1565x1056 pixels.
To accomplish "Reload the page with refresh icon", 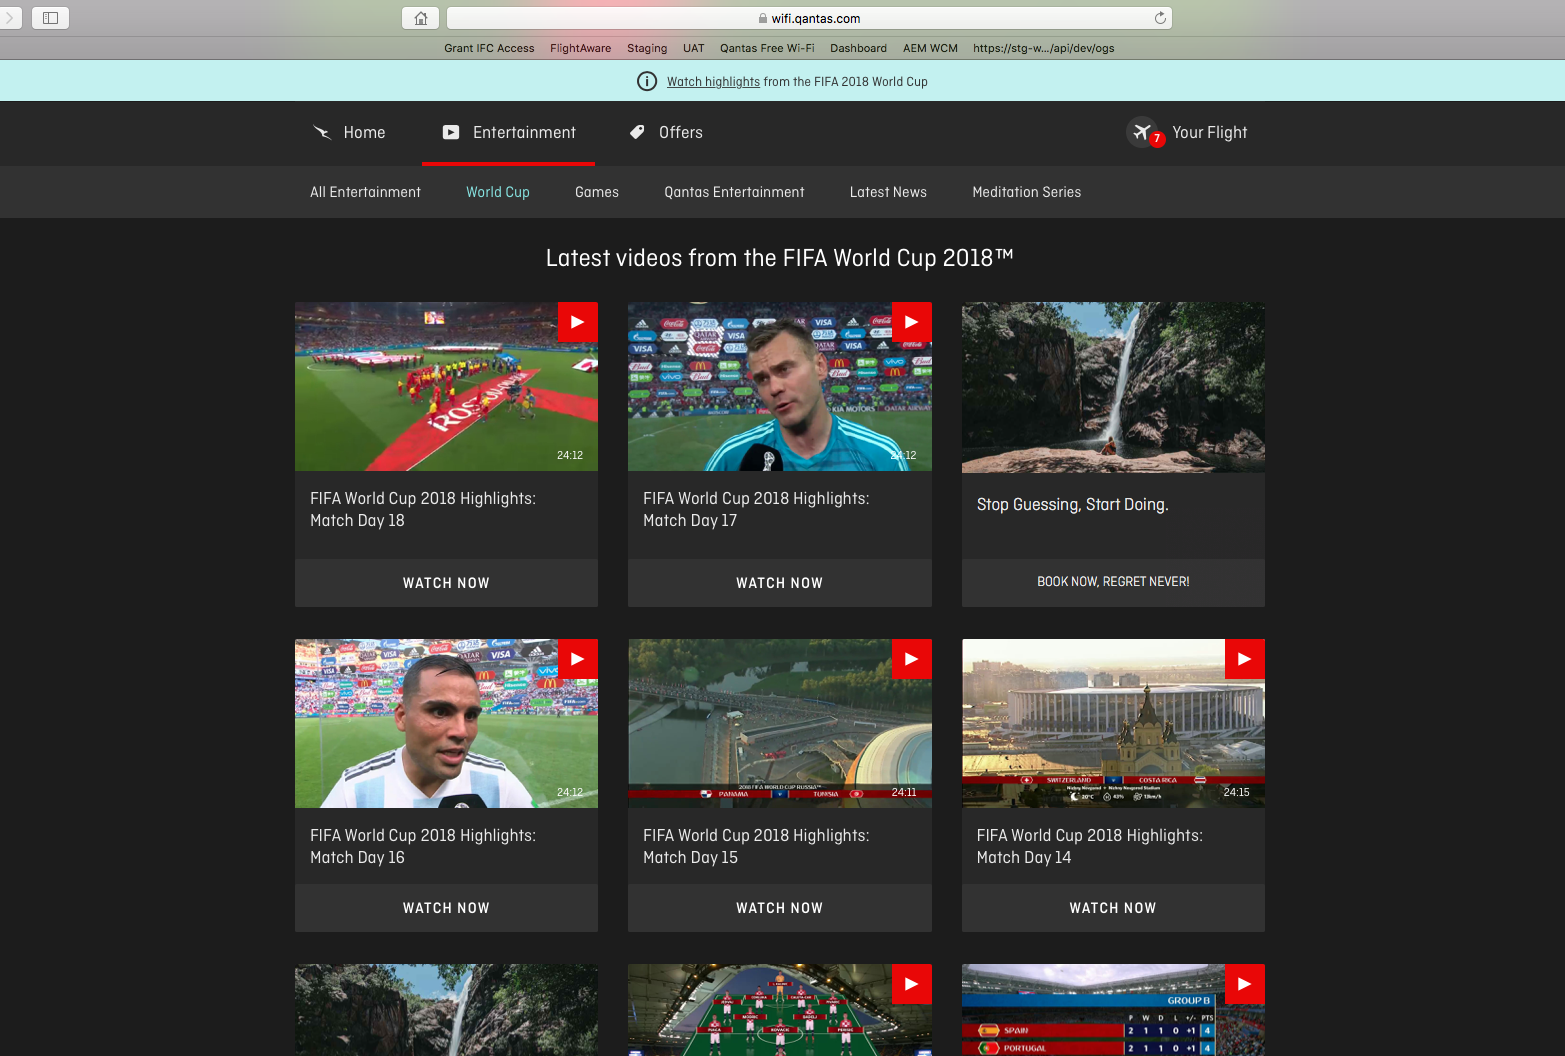I will [1160, 18].
